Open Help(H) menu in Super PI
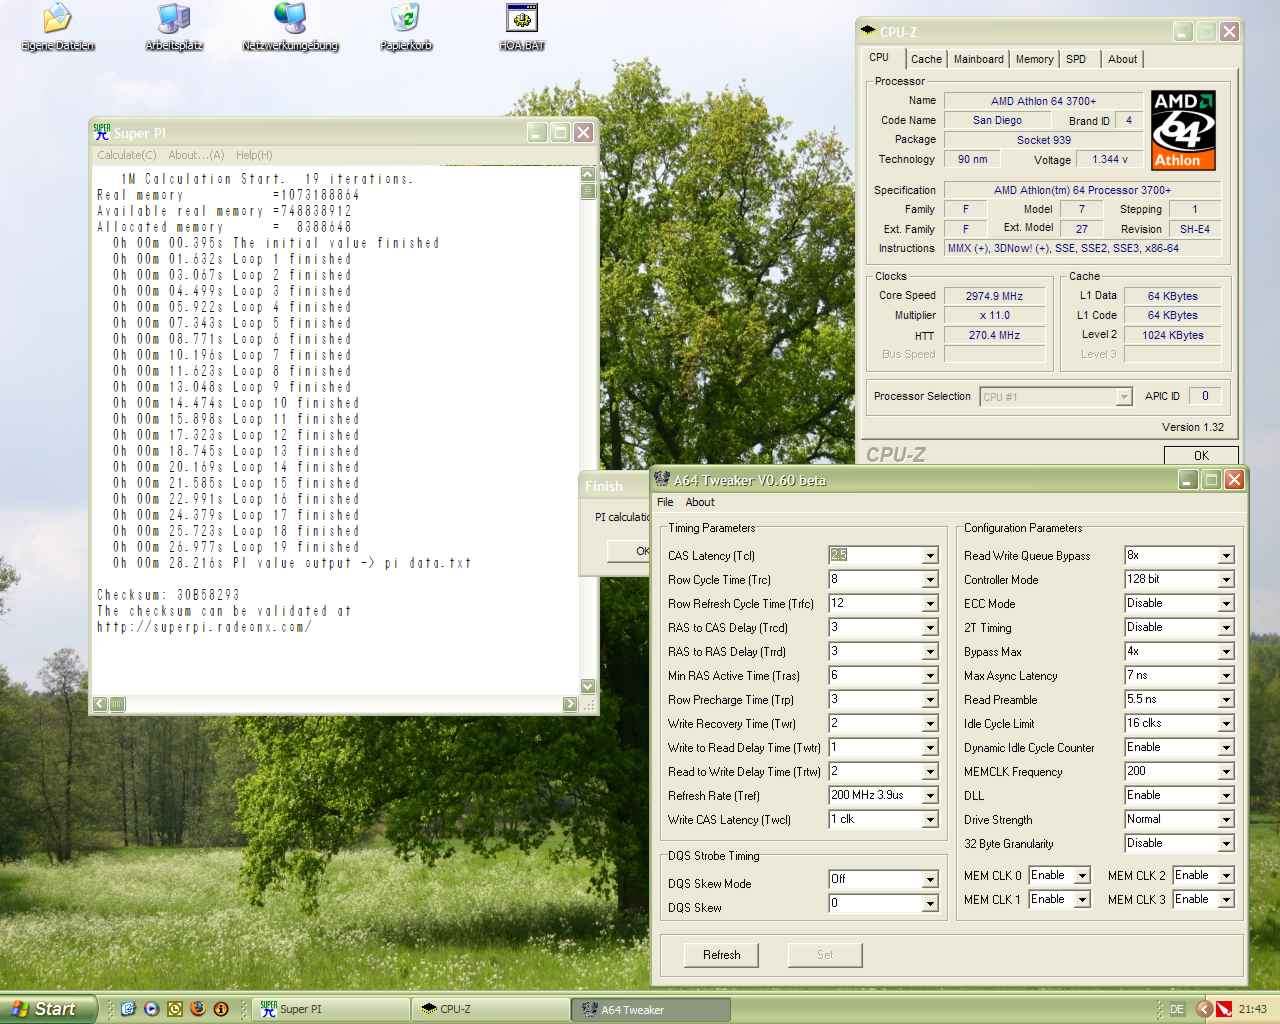 [254, 155]
